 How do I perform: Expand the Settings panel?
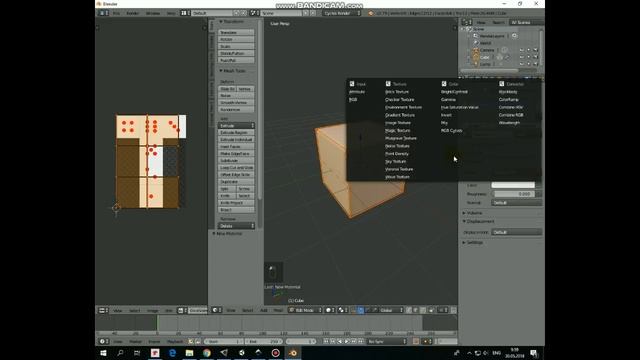coord(473,242)
